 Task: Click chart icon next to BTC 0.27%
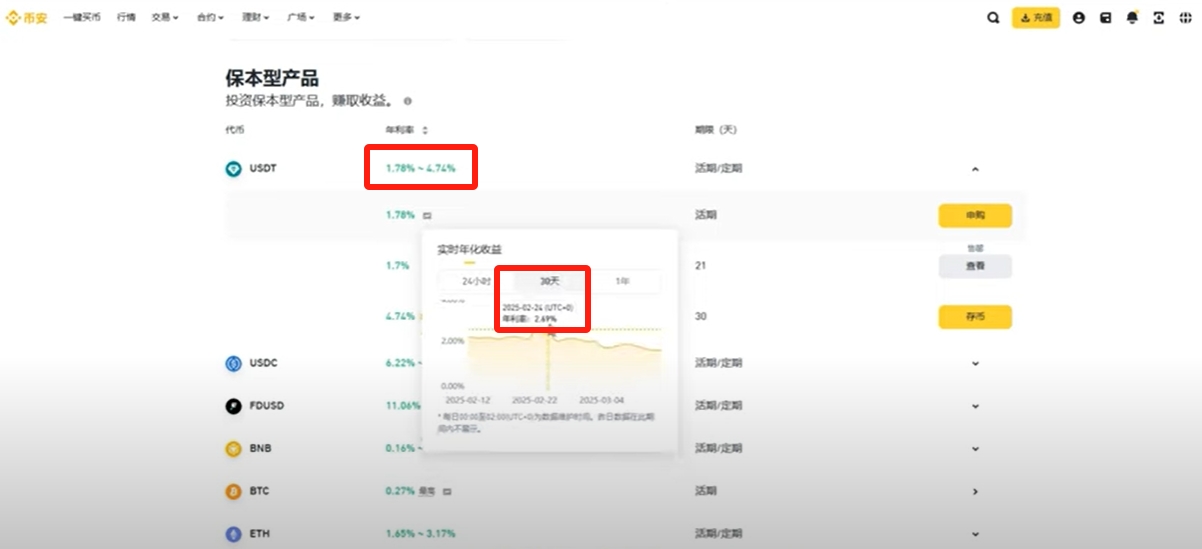447,492
